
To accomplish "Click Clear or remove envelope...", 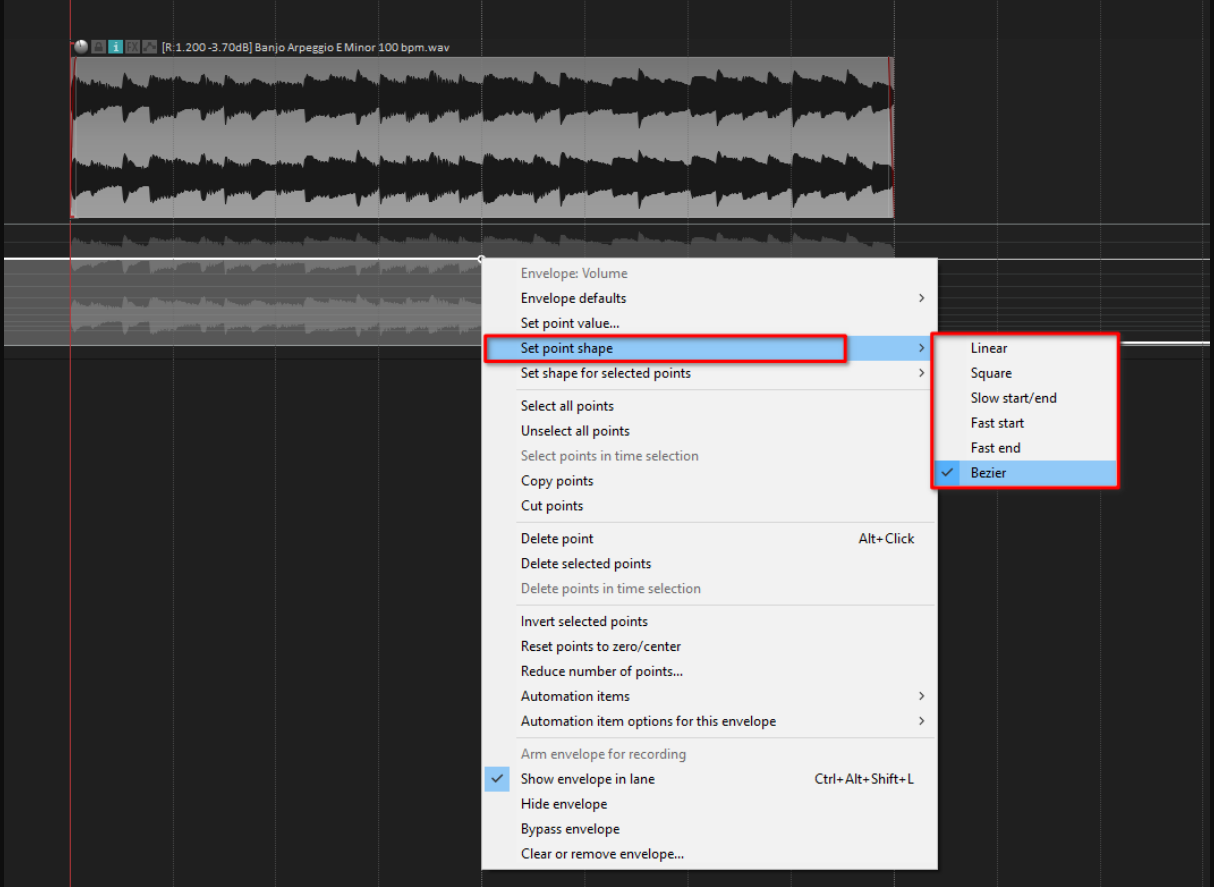I will coord(602,853).
